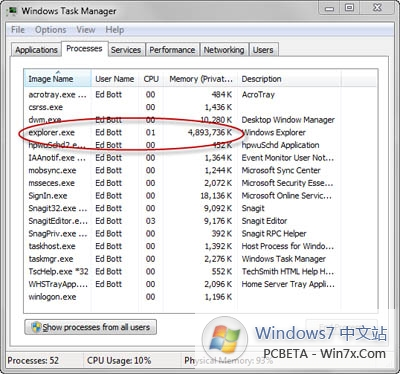Switch to the Services tab
The width and height of the screenshot is (400, 374).
pos(126,50)
